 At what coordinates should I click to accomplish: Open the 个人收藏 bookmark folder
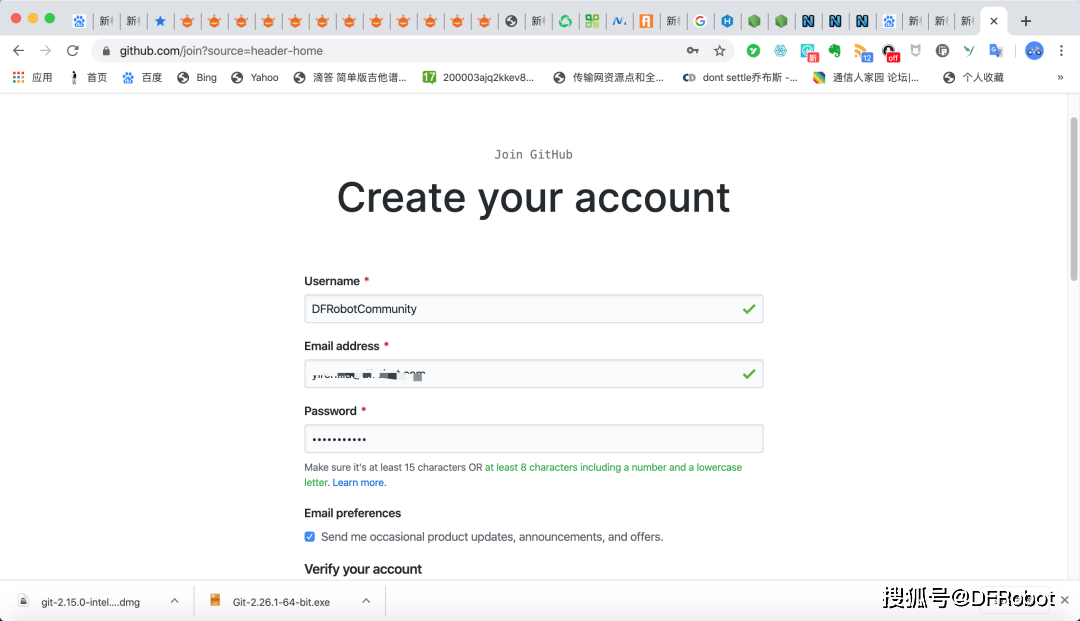pos(973,77)
